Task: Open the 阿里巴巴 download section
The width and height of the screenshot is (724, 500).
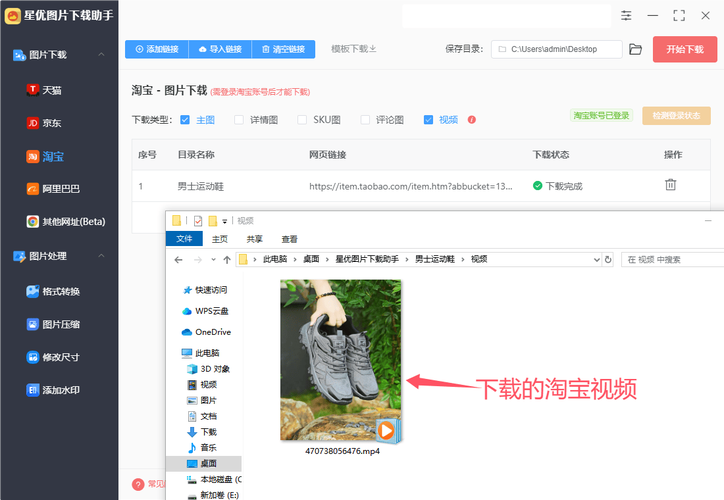Action: [53, 189]
